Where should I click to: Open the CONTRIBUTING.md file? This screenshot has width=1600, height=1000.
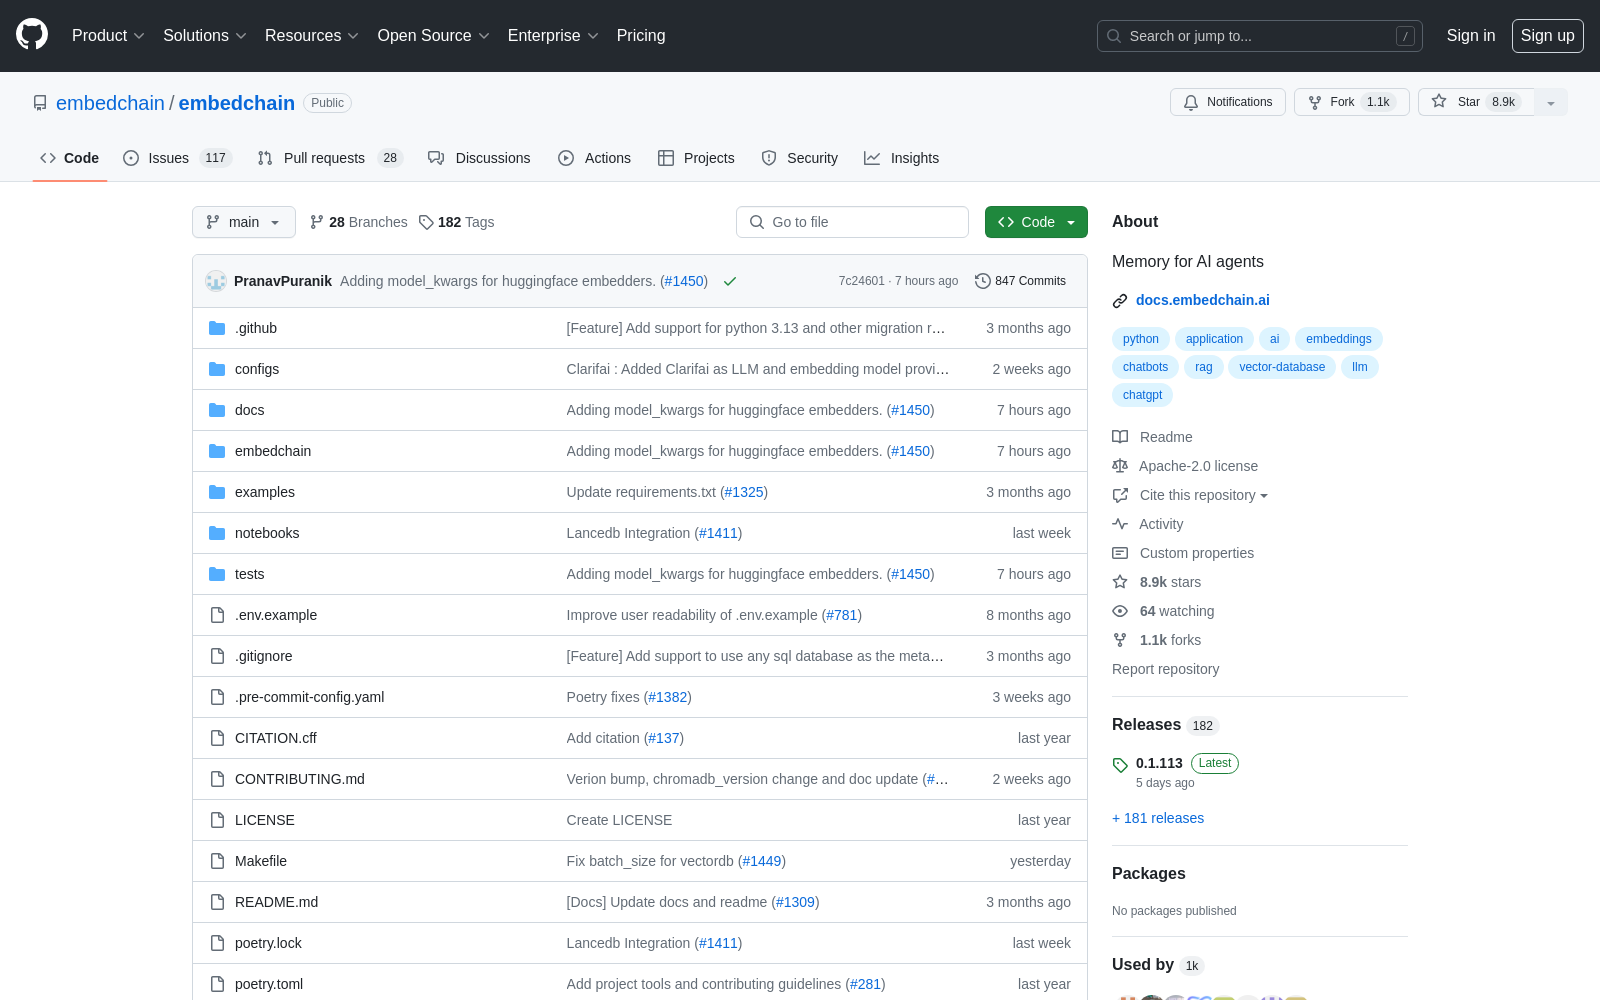[x=300, y=779]
